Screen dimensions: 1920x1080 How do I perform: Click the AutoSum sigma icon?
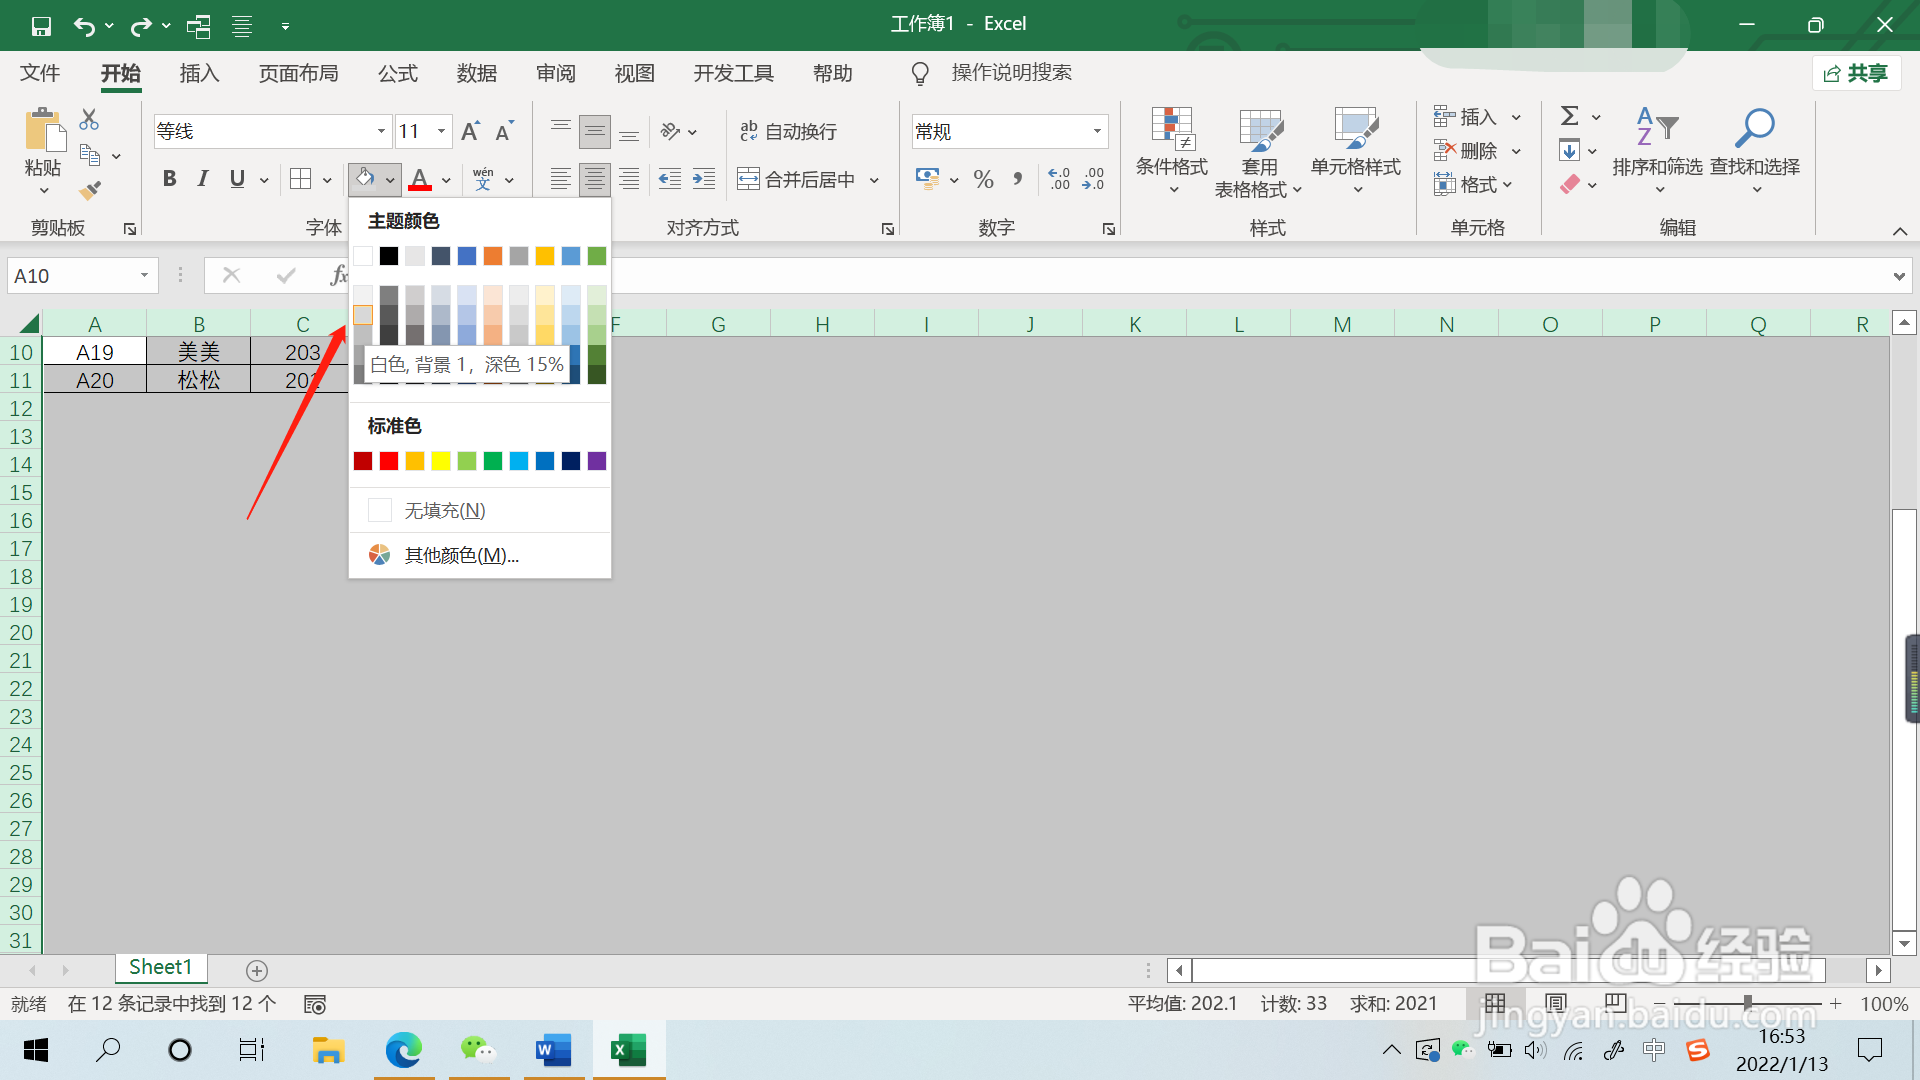coord(1570,116)
